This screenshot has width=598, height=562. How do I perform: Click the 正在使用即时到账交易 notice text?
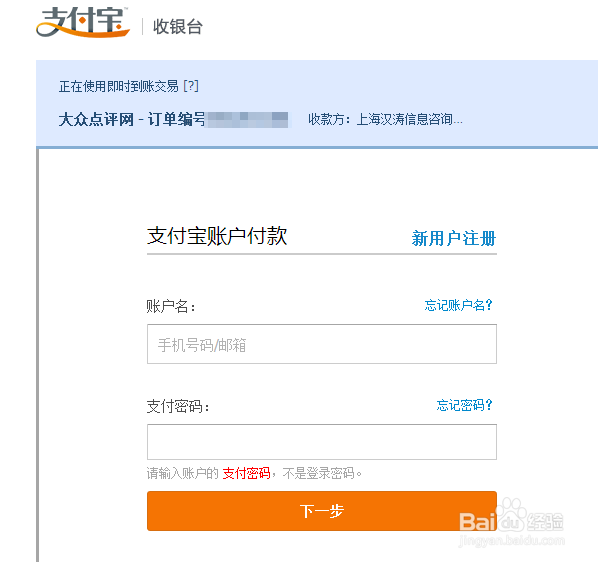(119, 86)
